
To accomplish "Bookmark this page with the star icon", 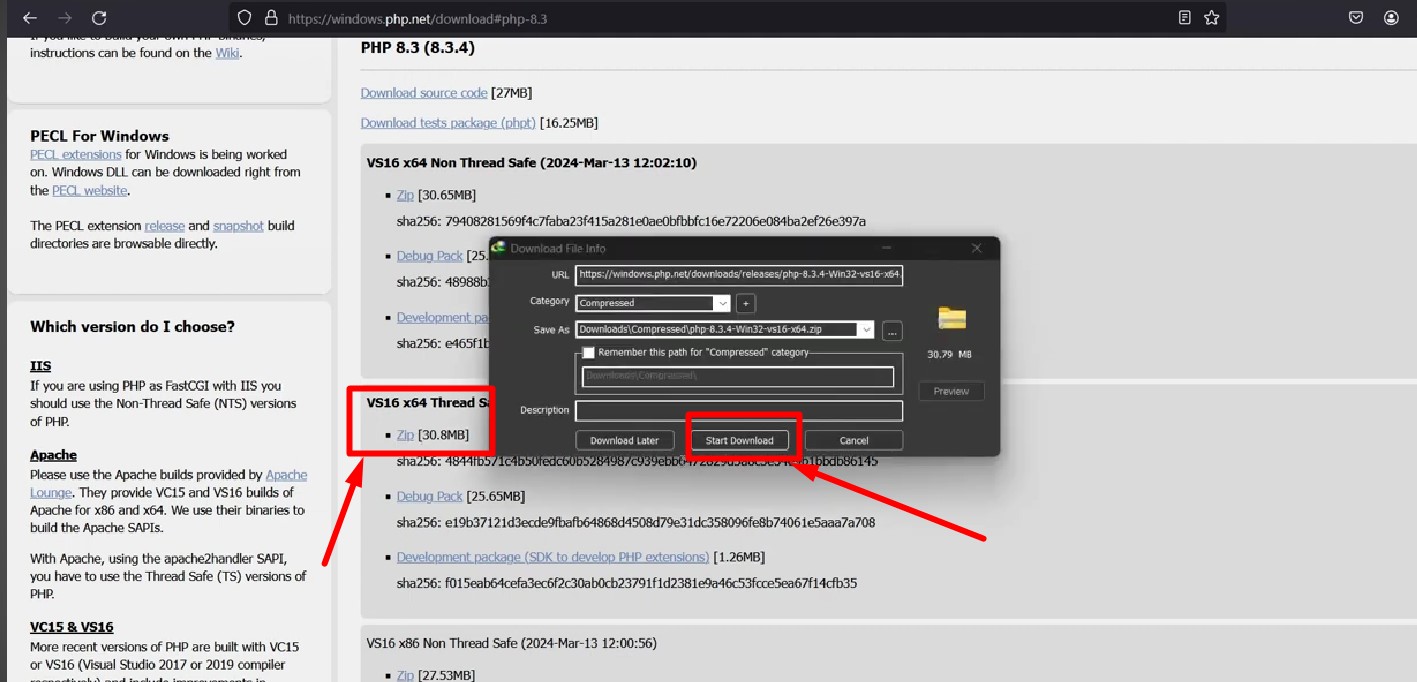I will 1211,18.
